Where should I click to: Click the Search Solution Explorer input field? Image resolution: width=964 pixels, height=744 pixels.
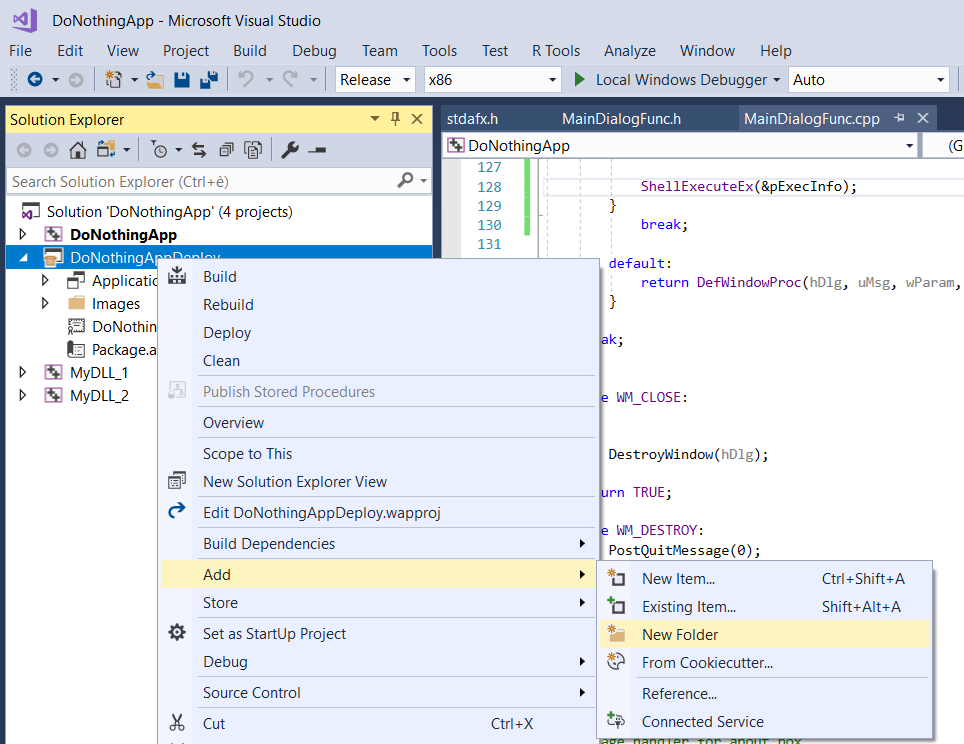[203, 181]
